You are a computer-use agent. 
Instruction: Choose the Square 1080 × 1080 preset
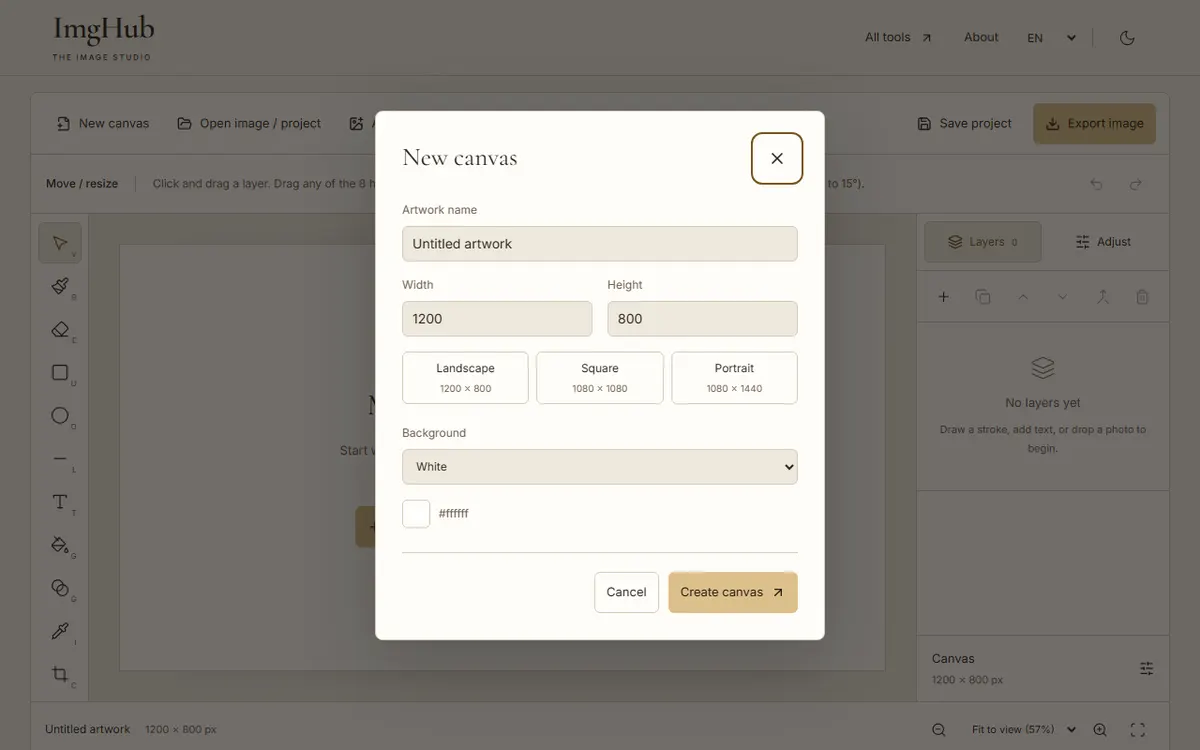pyautogui.click(x=600, y=378)
